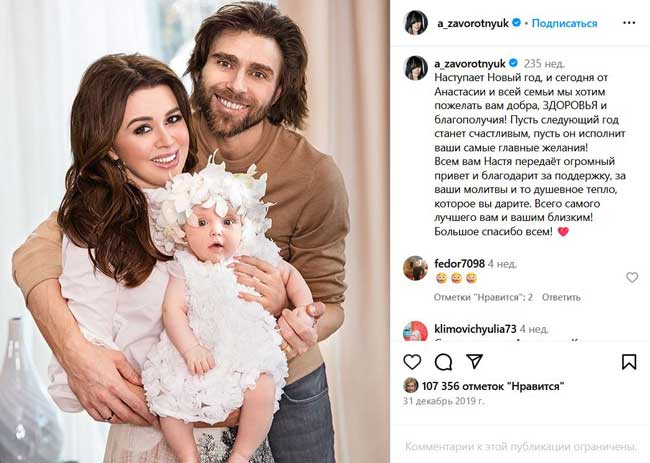Screen dimensions: 650x463
Task: Share post using the paper plane icon
Action: (474, 361)
